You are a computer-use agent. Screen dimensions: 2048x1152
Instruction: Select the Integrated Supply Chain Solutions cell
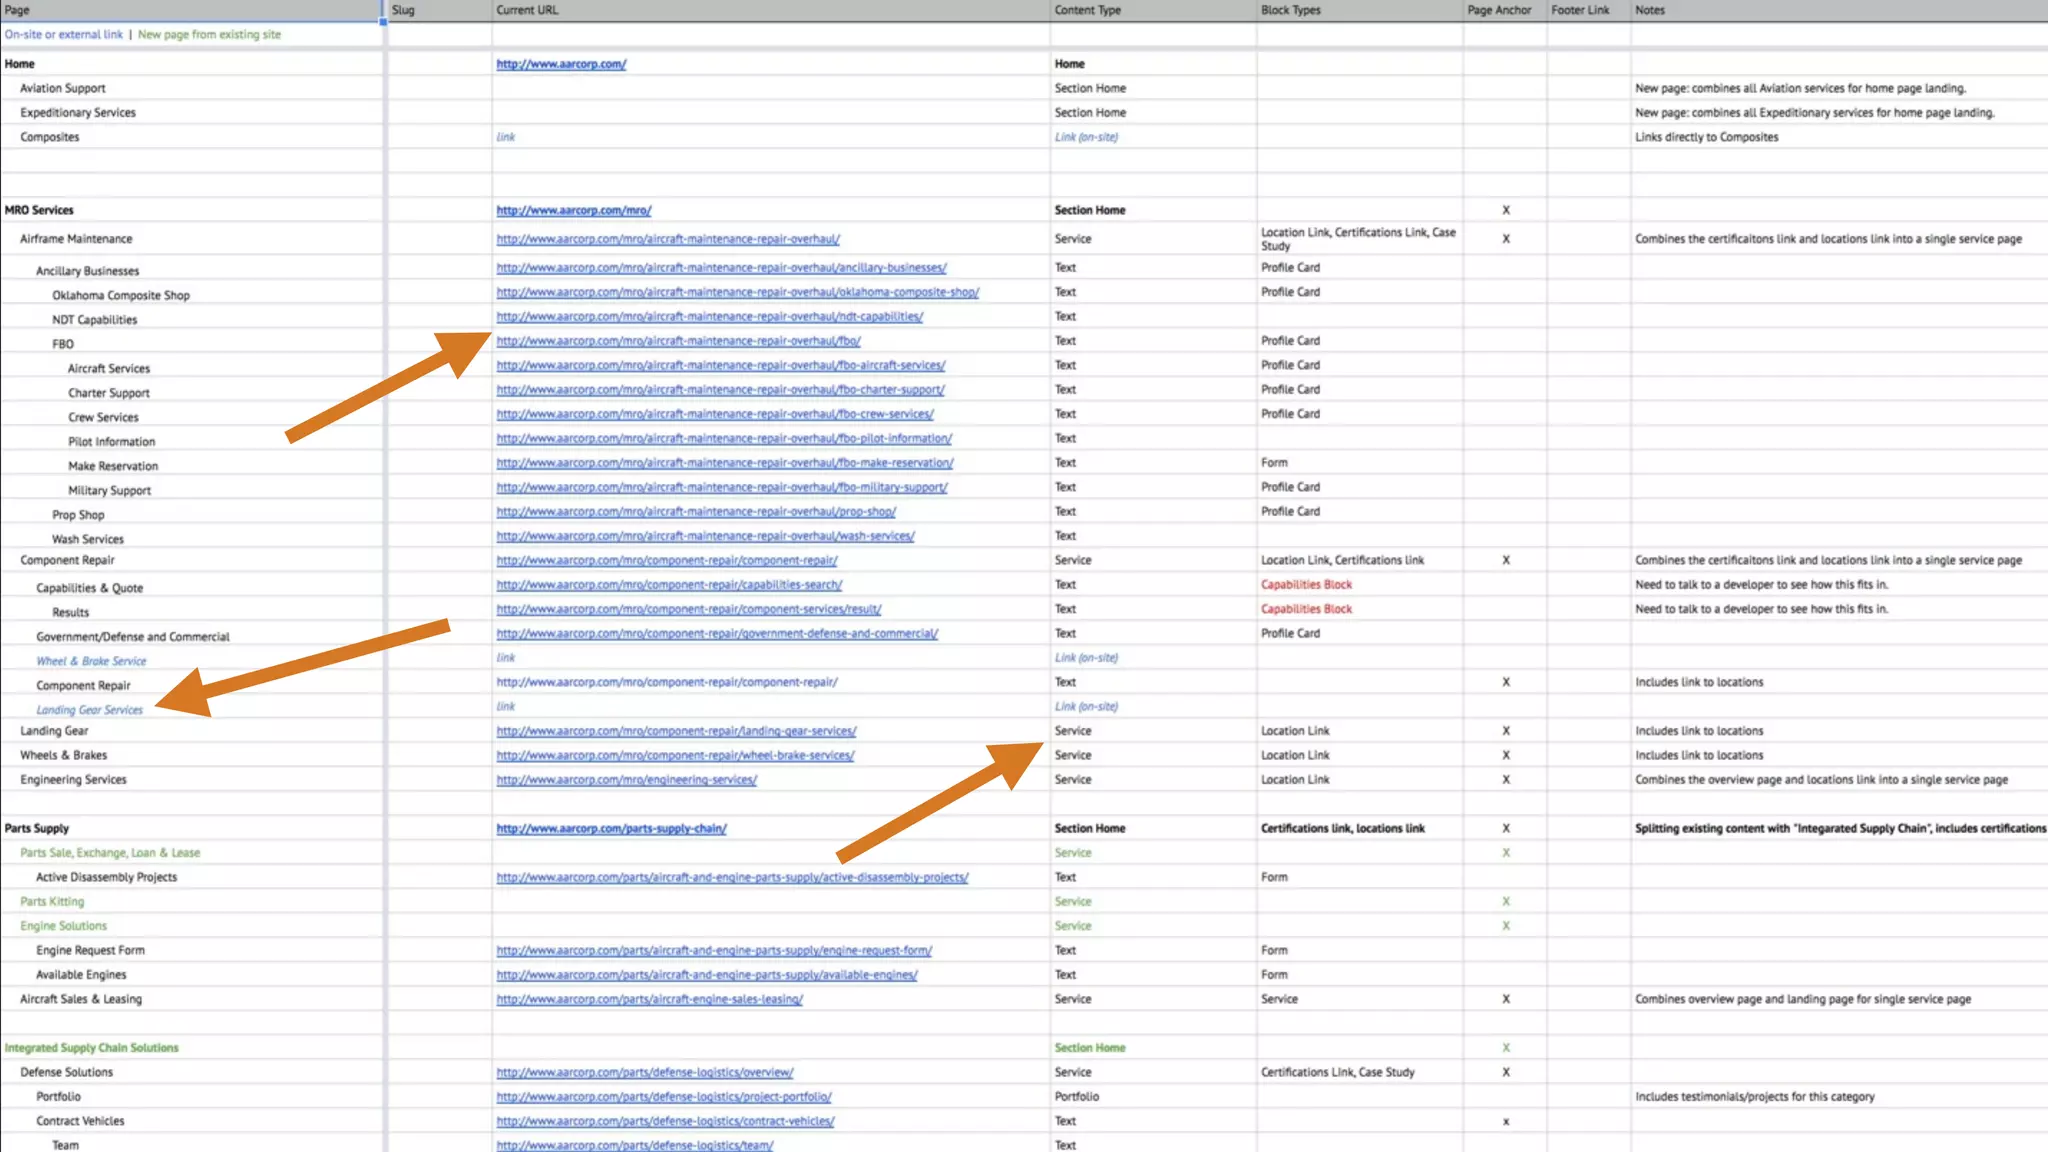tap(91, 1048)
